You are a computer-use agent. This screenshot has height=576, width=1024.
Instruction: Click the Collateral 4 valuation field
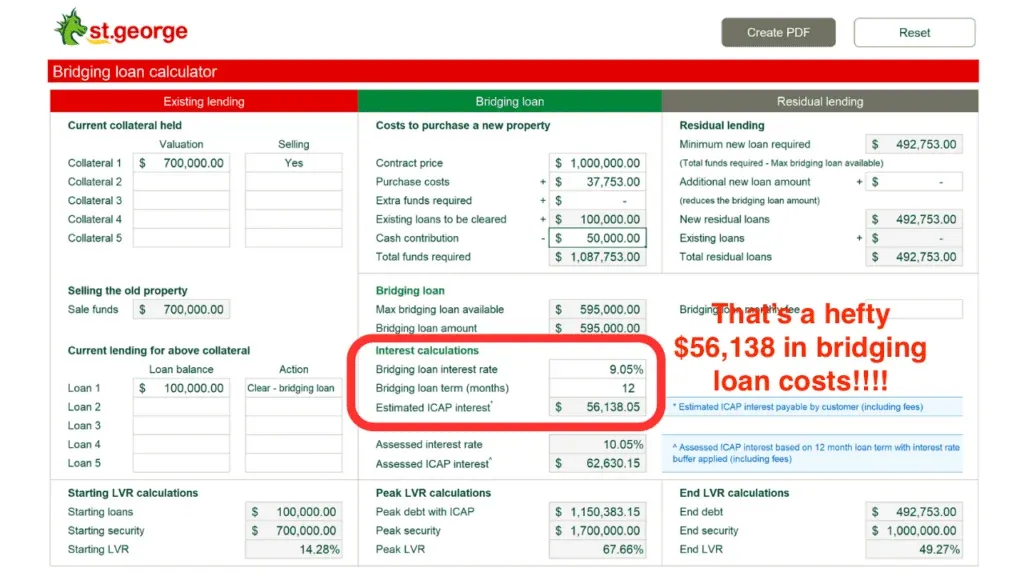pyautogui.click(x=182, y=219)
